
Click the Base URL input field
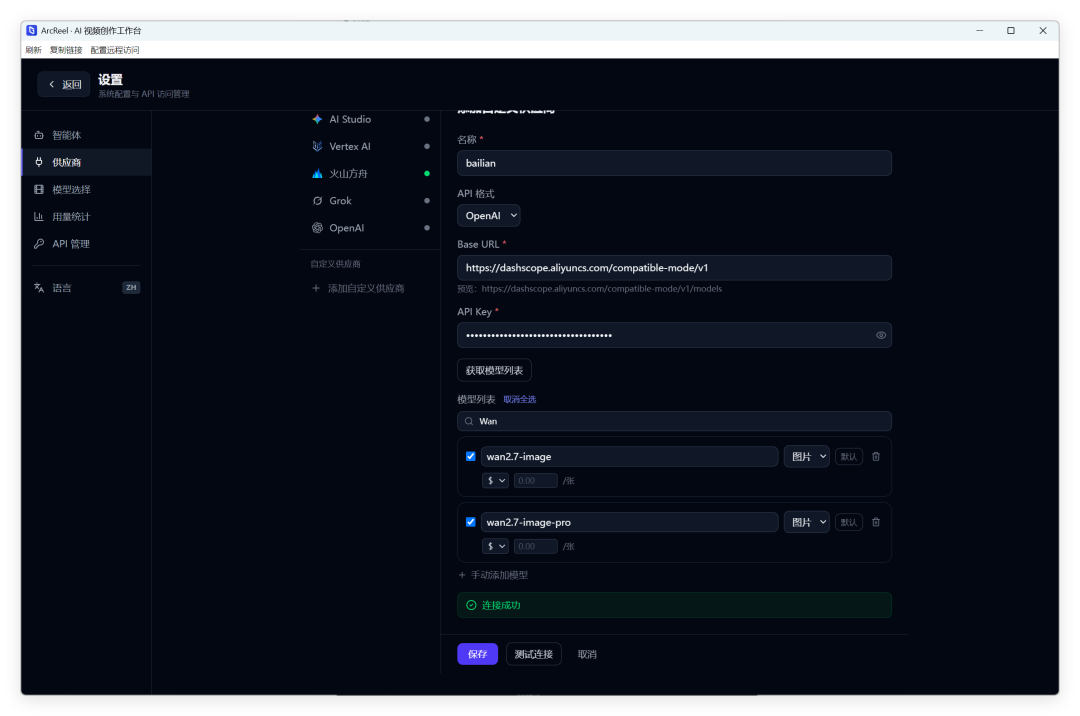674,268
